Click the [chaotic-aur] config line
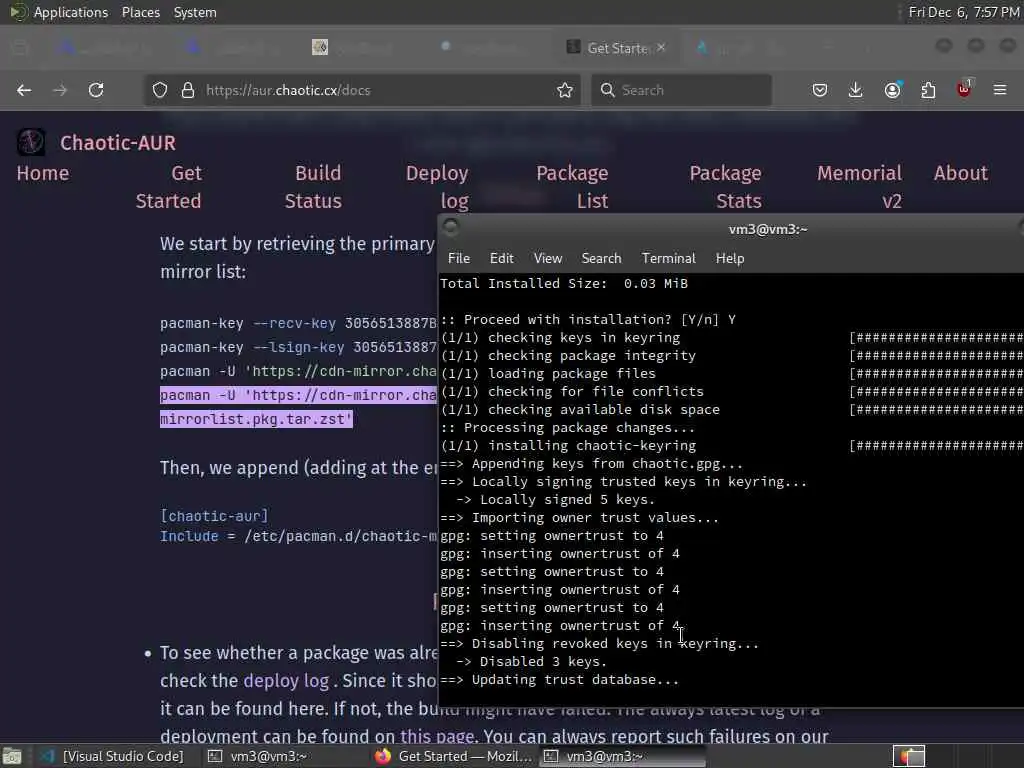 (x=214, y=516)
